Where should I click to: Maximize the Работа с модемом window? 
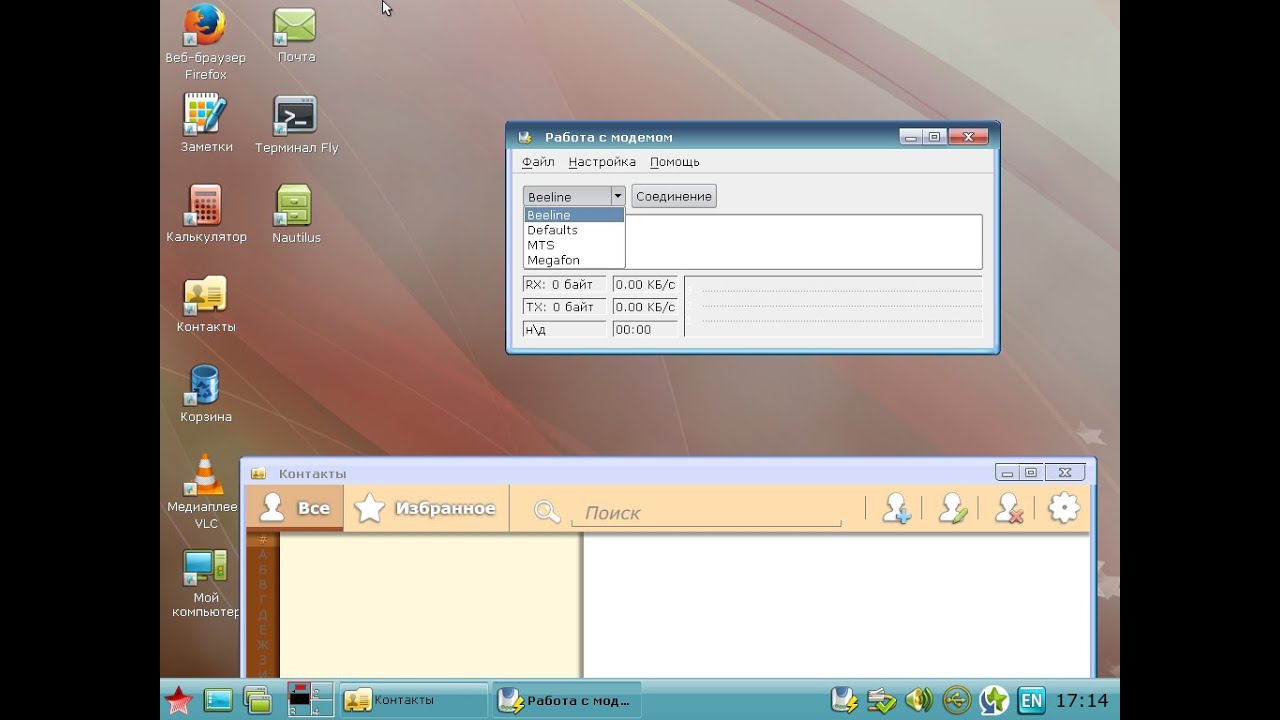[x=935, y=137]
